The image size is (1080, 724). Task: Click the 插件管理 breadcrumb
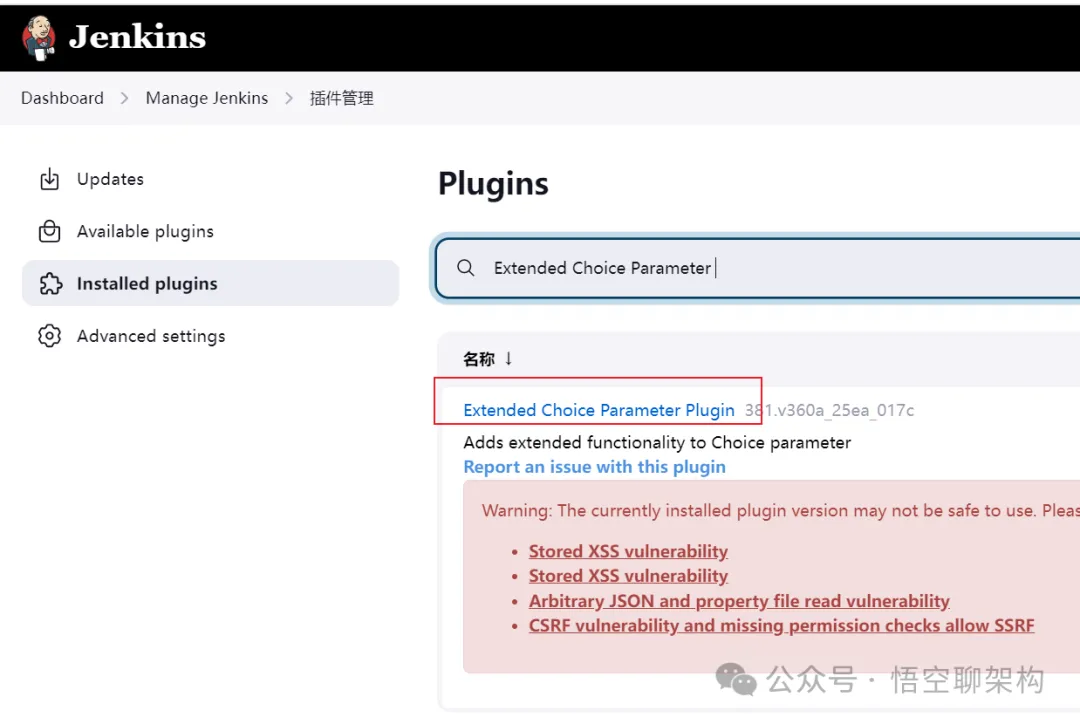click(341, 98)
